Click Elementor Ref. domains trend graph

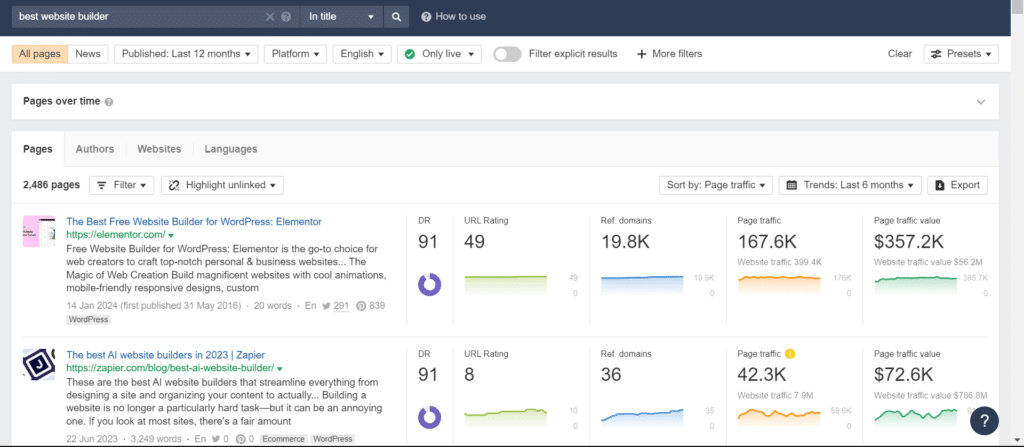pos(642,286)
